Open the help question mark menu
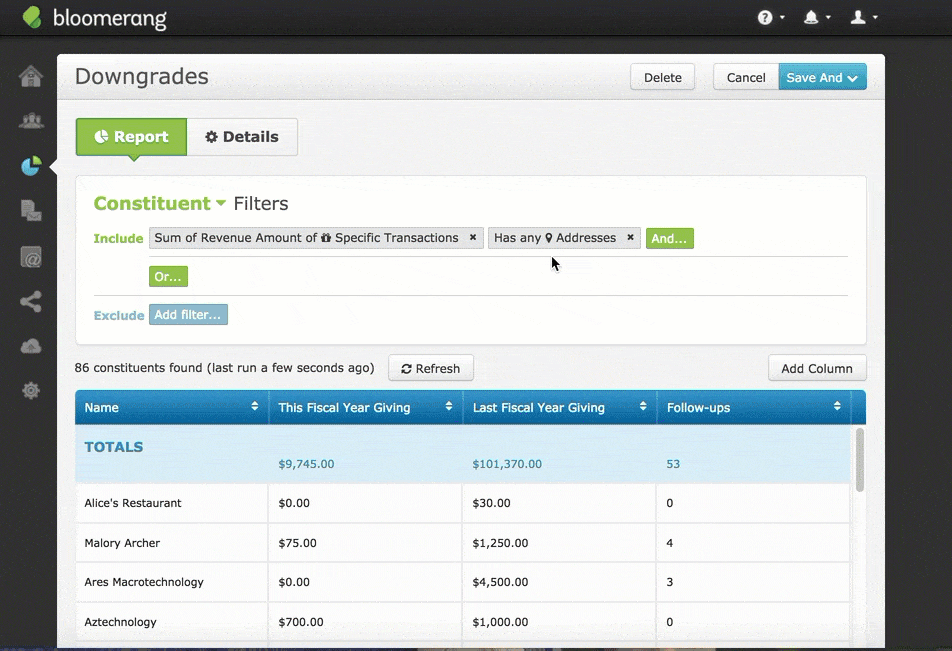The image size is (952, 651). click(x=770, y=17)
